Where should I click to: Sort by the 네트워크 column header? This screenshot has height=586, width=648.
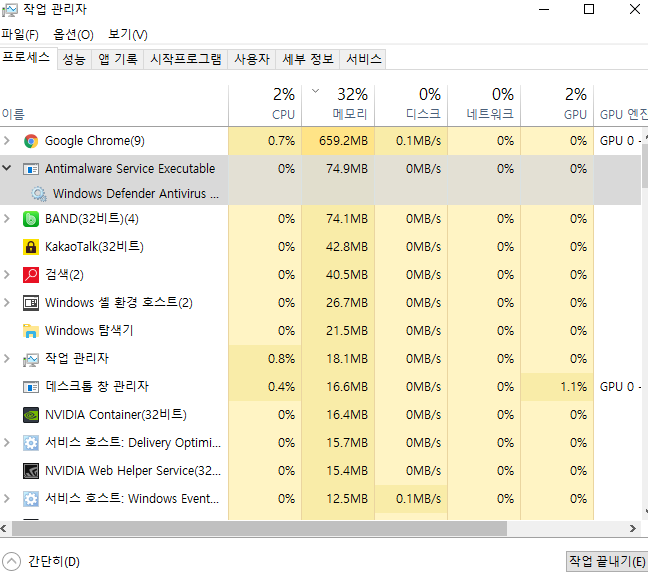pyautogui.click(x=484, y=105)
